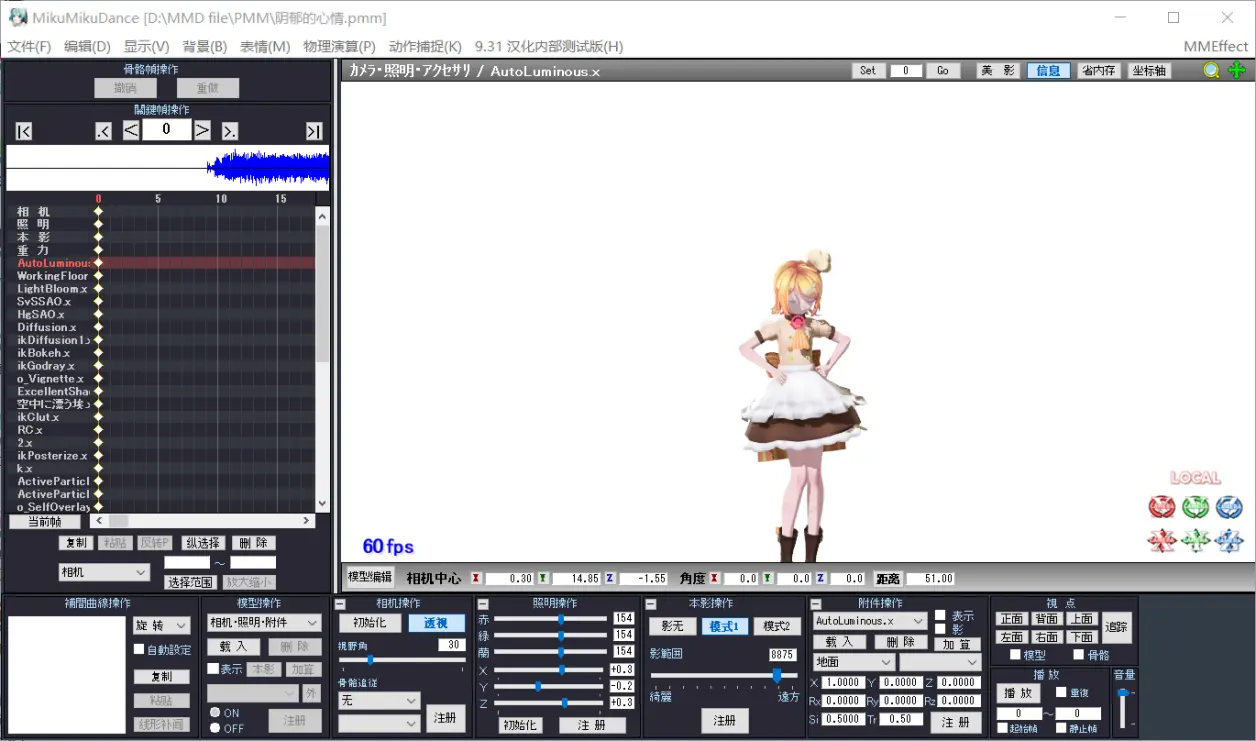Open the 地面 dropdown in 附件操作

tap(853, 662)
